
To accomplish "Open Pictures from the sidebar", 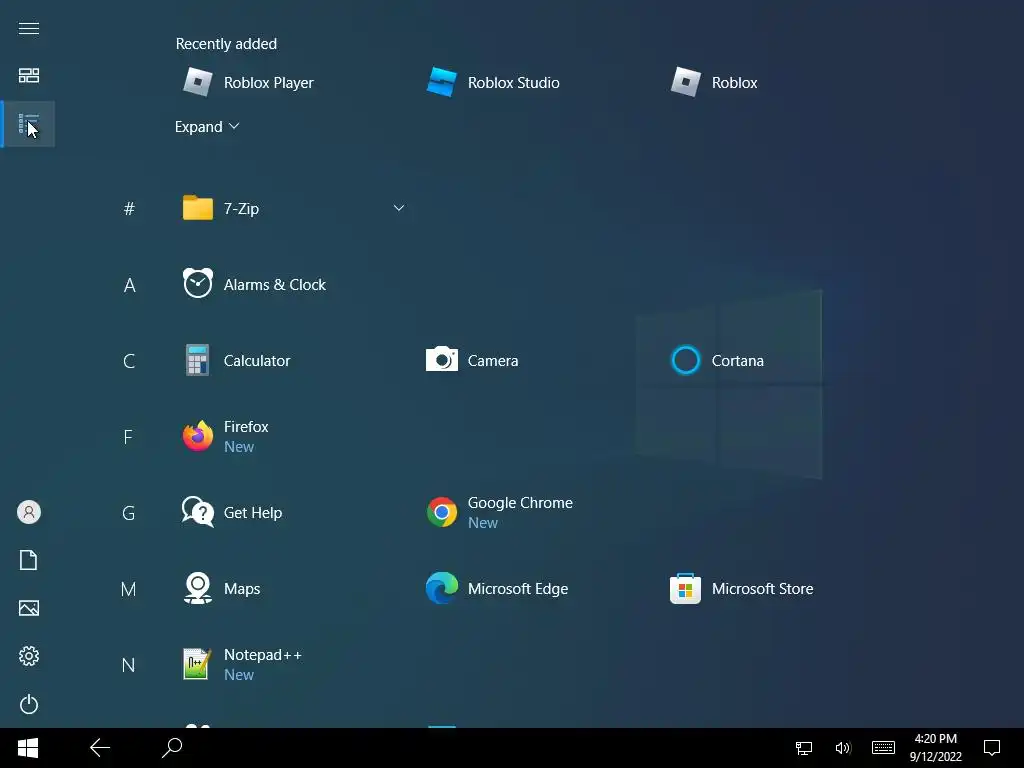I will [x=29, y=608].
